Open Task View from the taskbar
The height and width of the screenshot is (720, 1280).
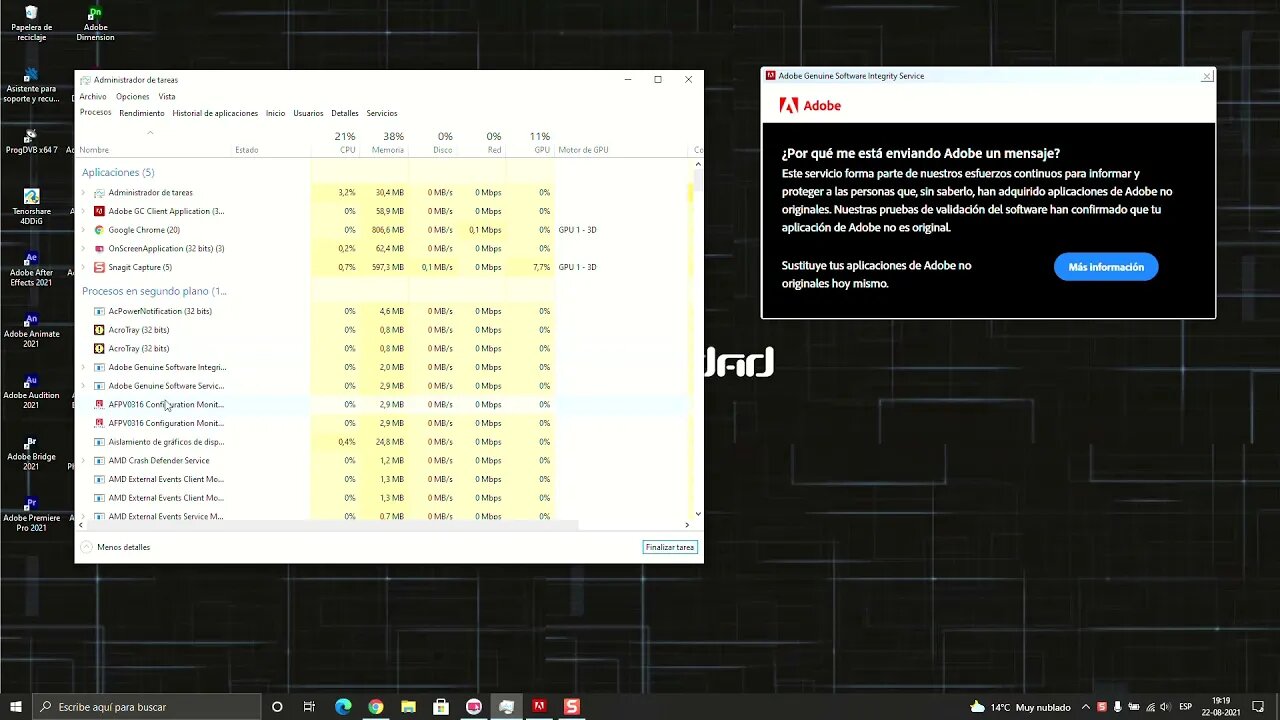[309, 707]
